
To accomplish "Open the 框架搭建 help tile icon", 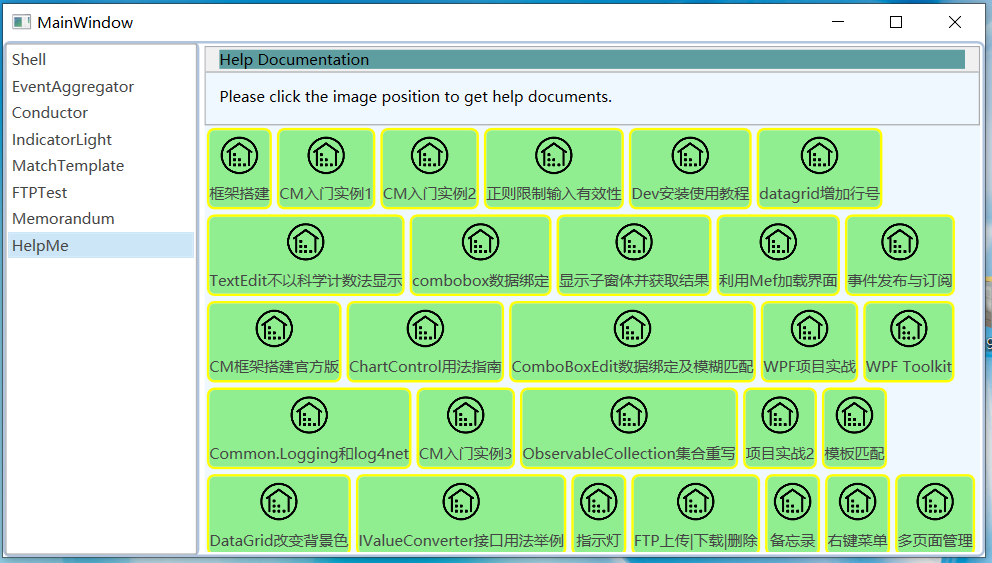I will point(239,156).
